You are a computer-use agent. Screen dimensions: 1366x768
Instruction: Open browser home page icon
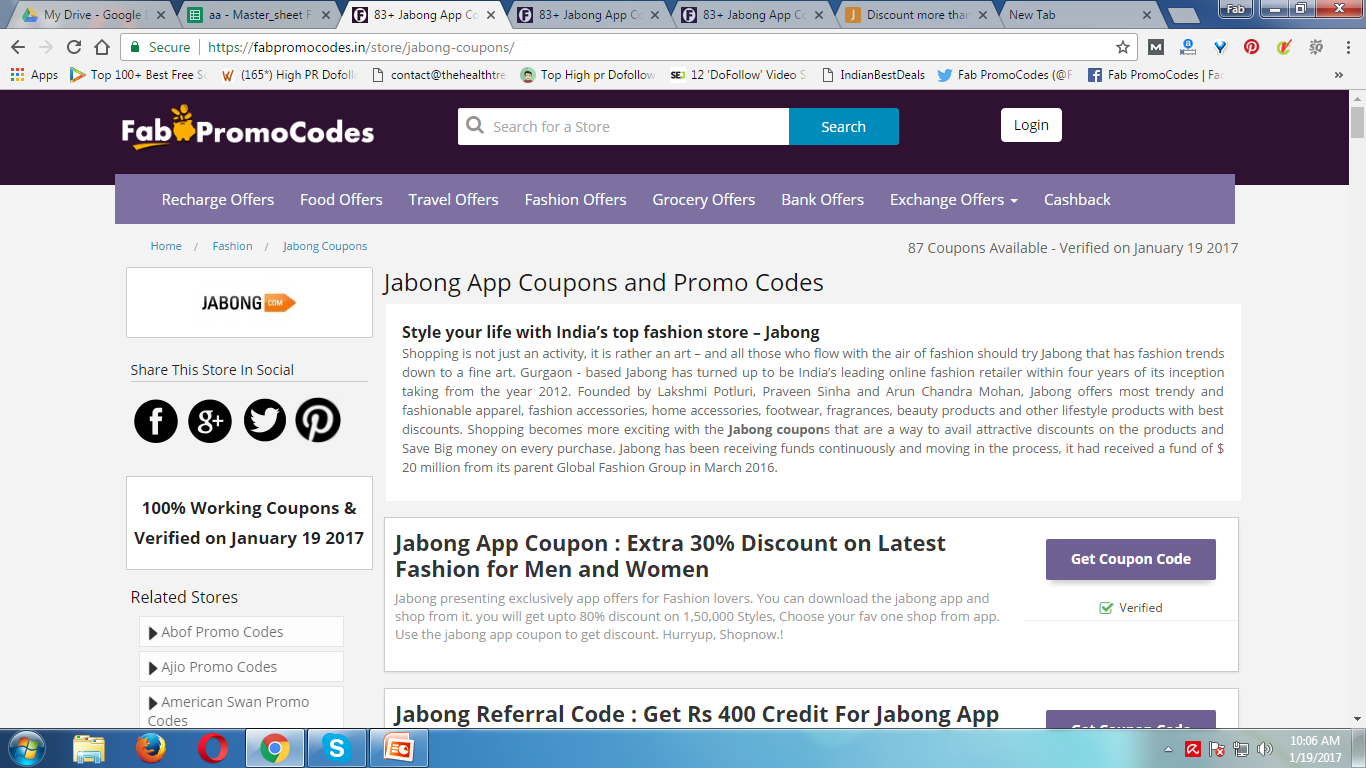click(x=102, y=47)
